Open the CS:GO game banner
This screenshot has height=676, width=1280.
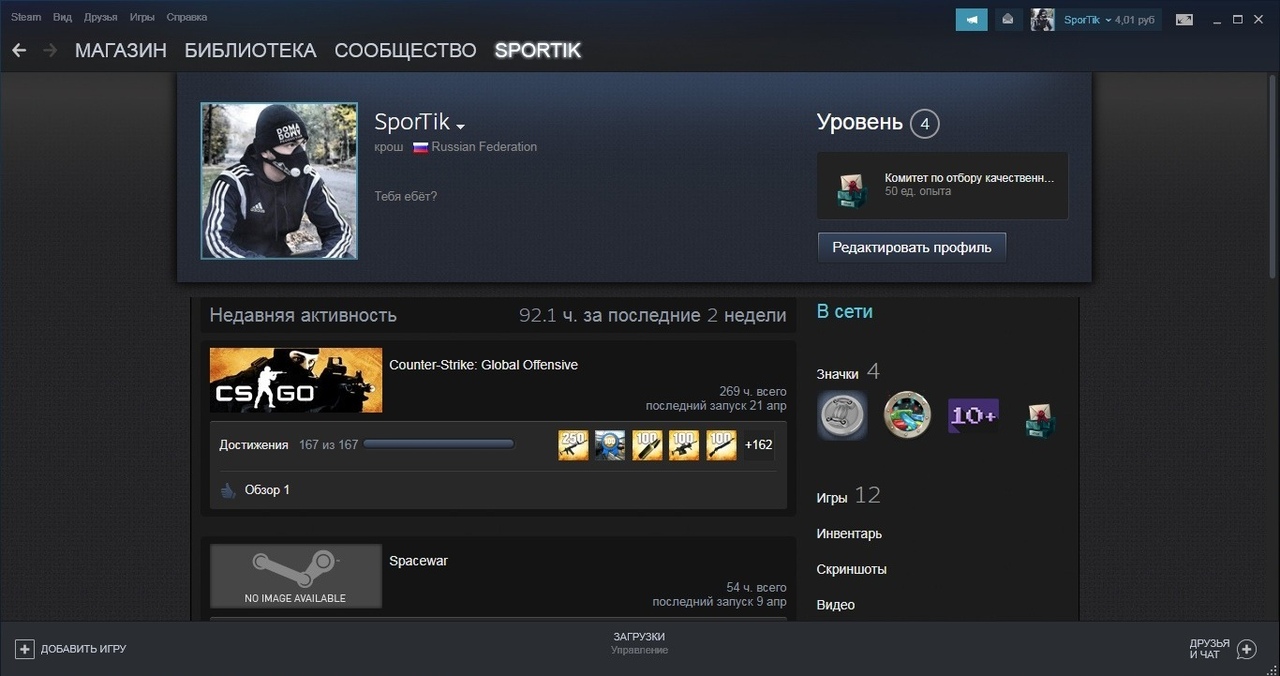point(296,380)
